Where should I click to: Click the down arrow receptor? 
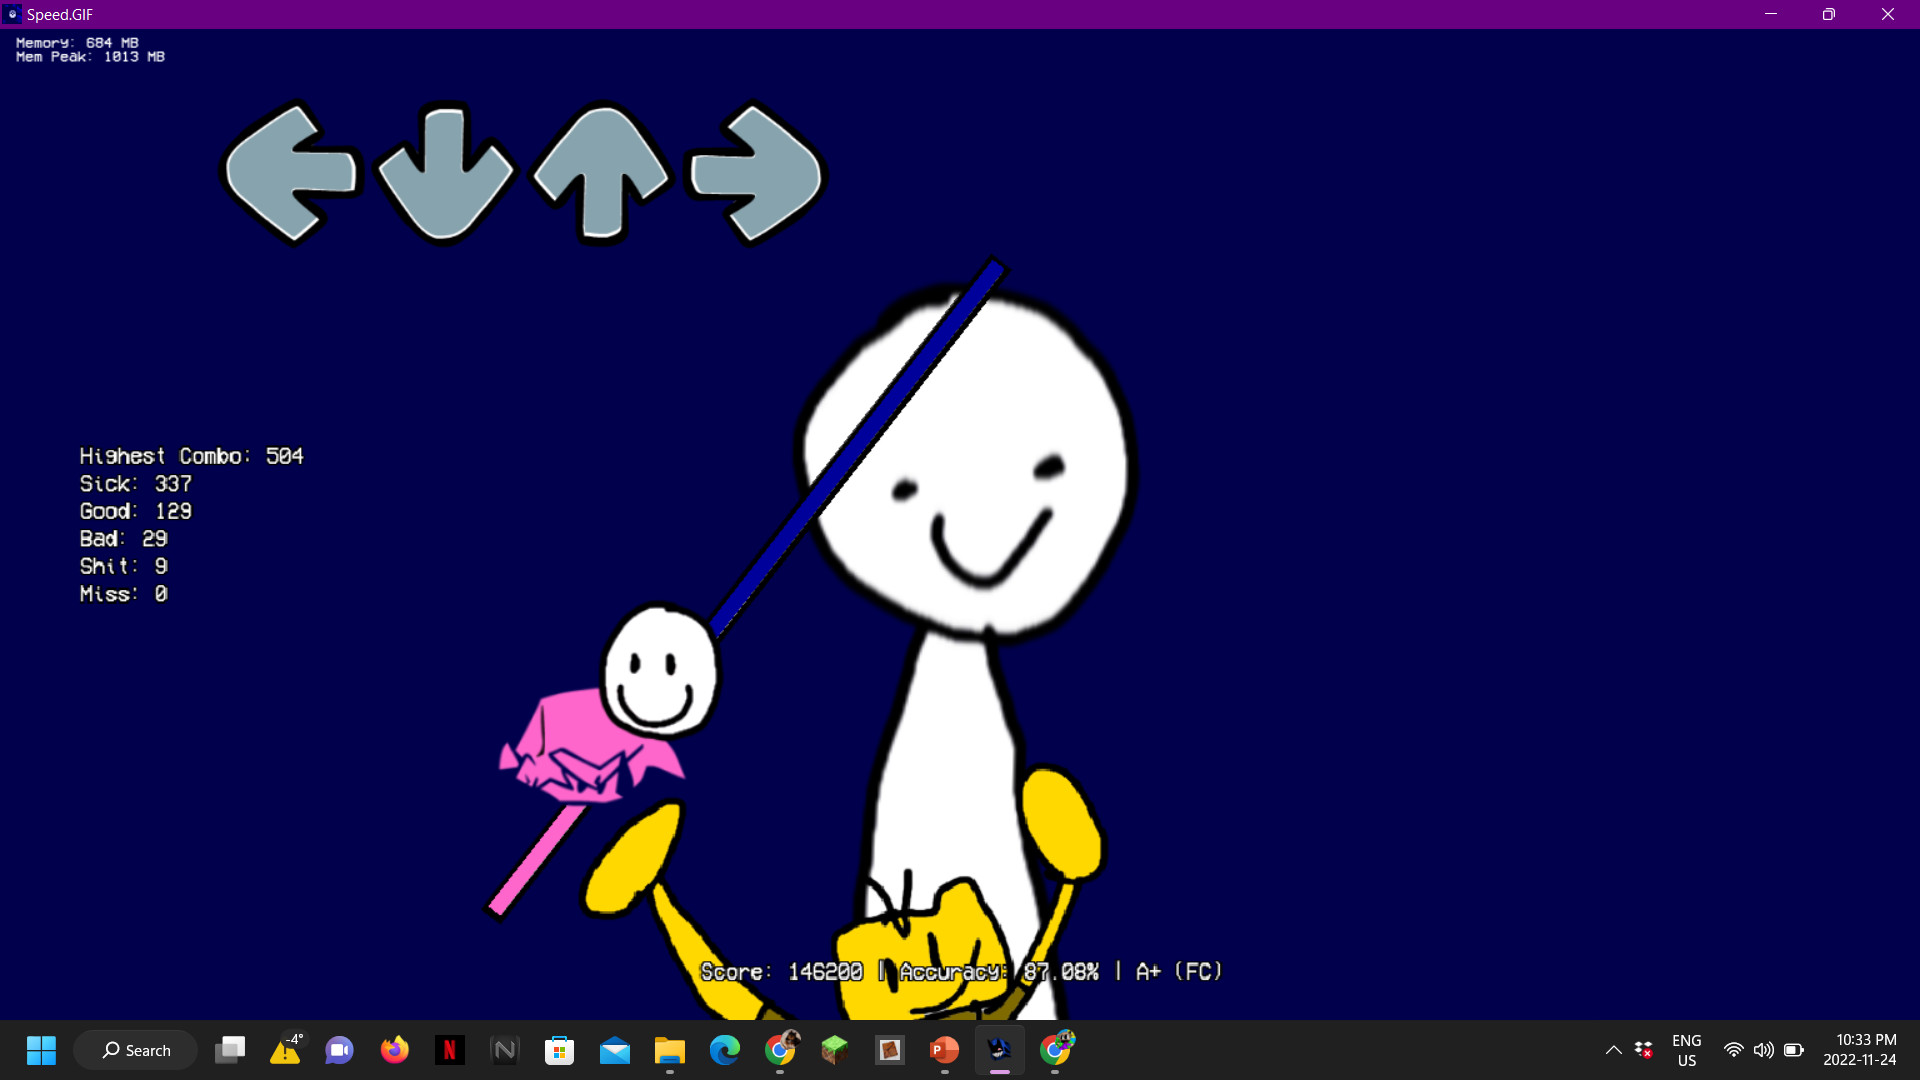[445, 174]
